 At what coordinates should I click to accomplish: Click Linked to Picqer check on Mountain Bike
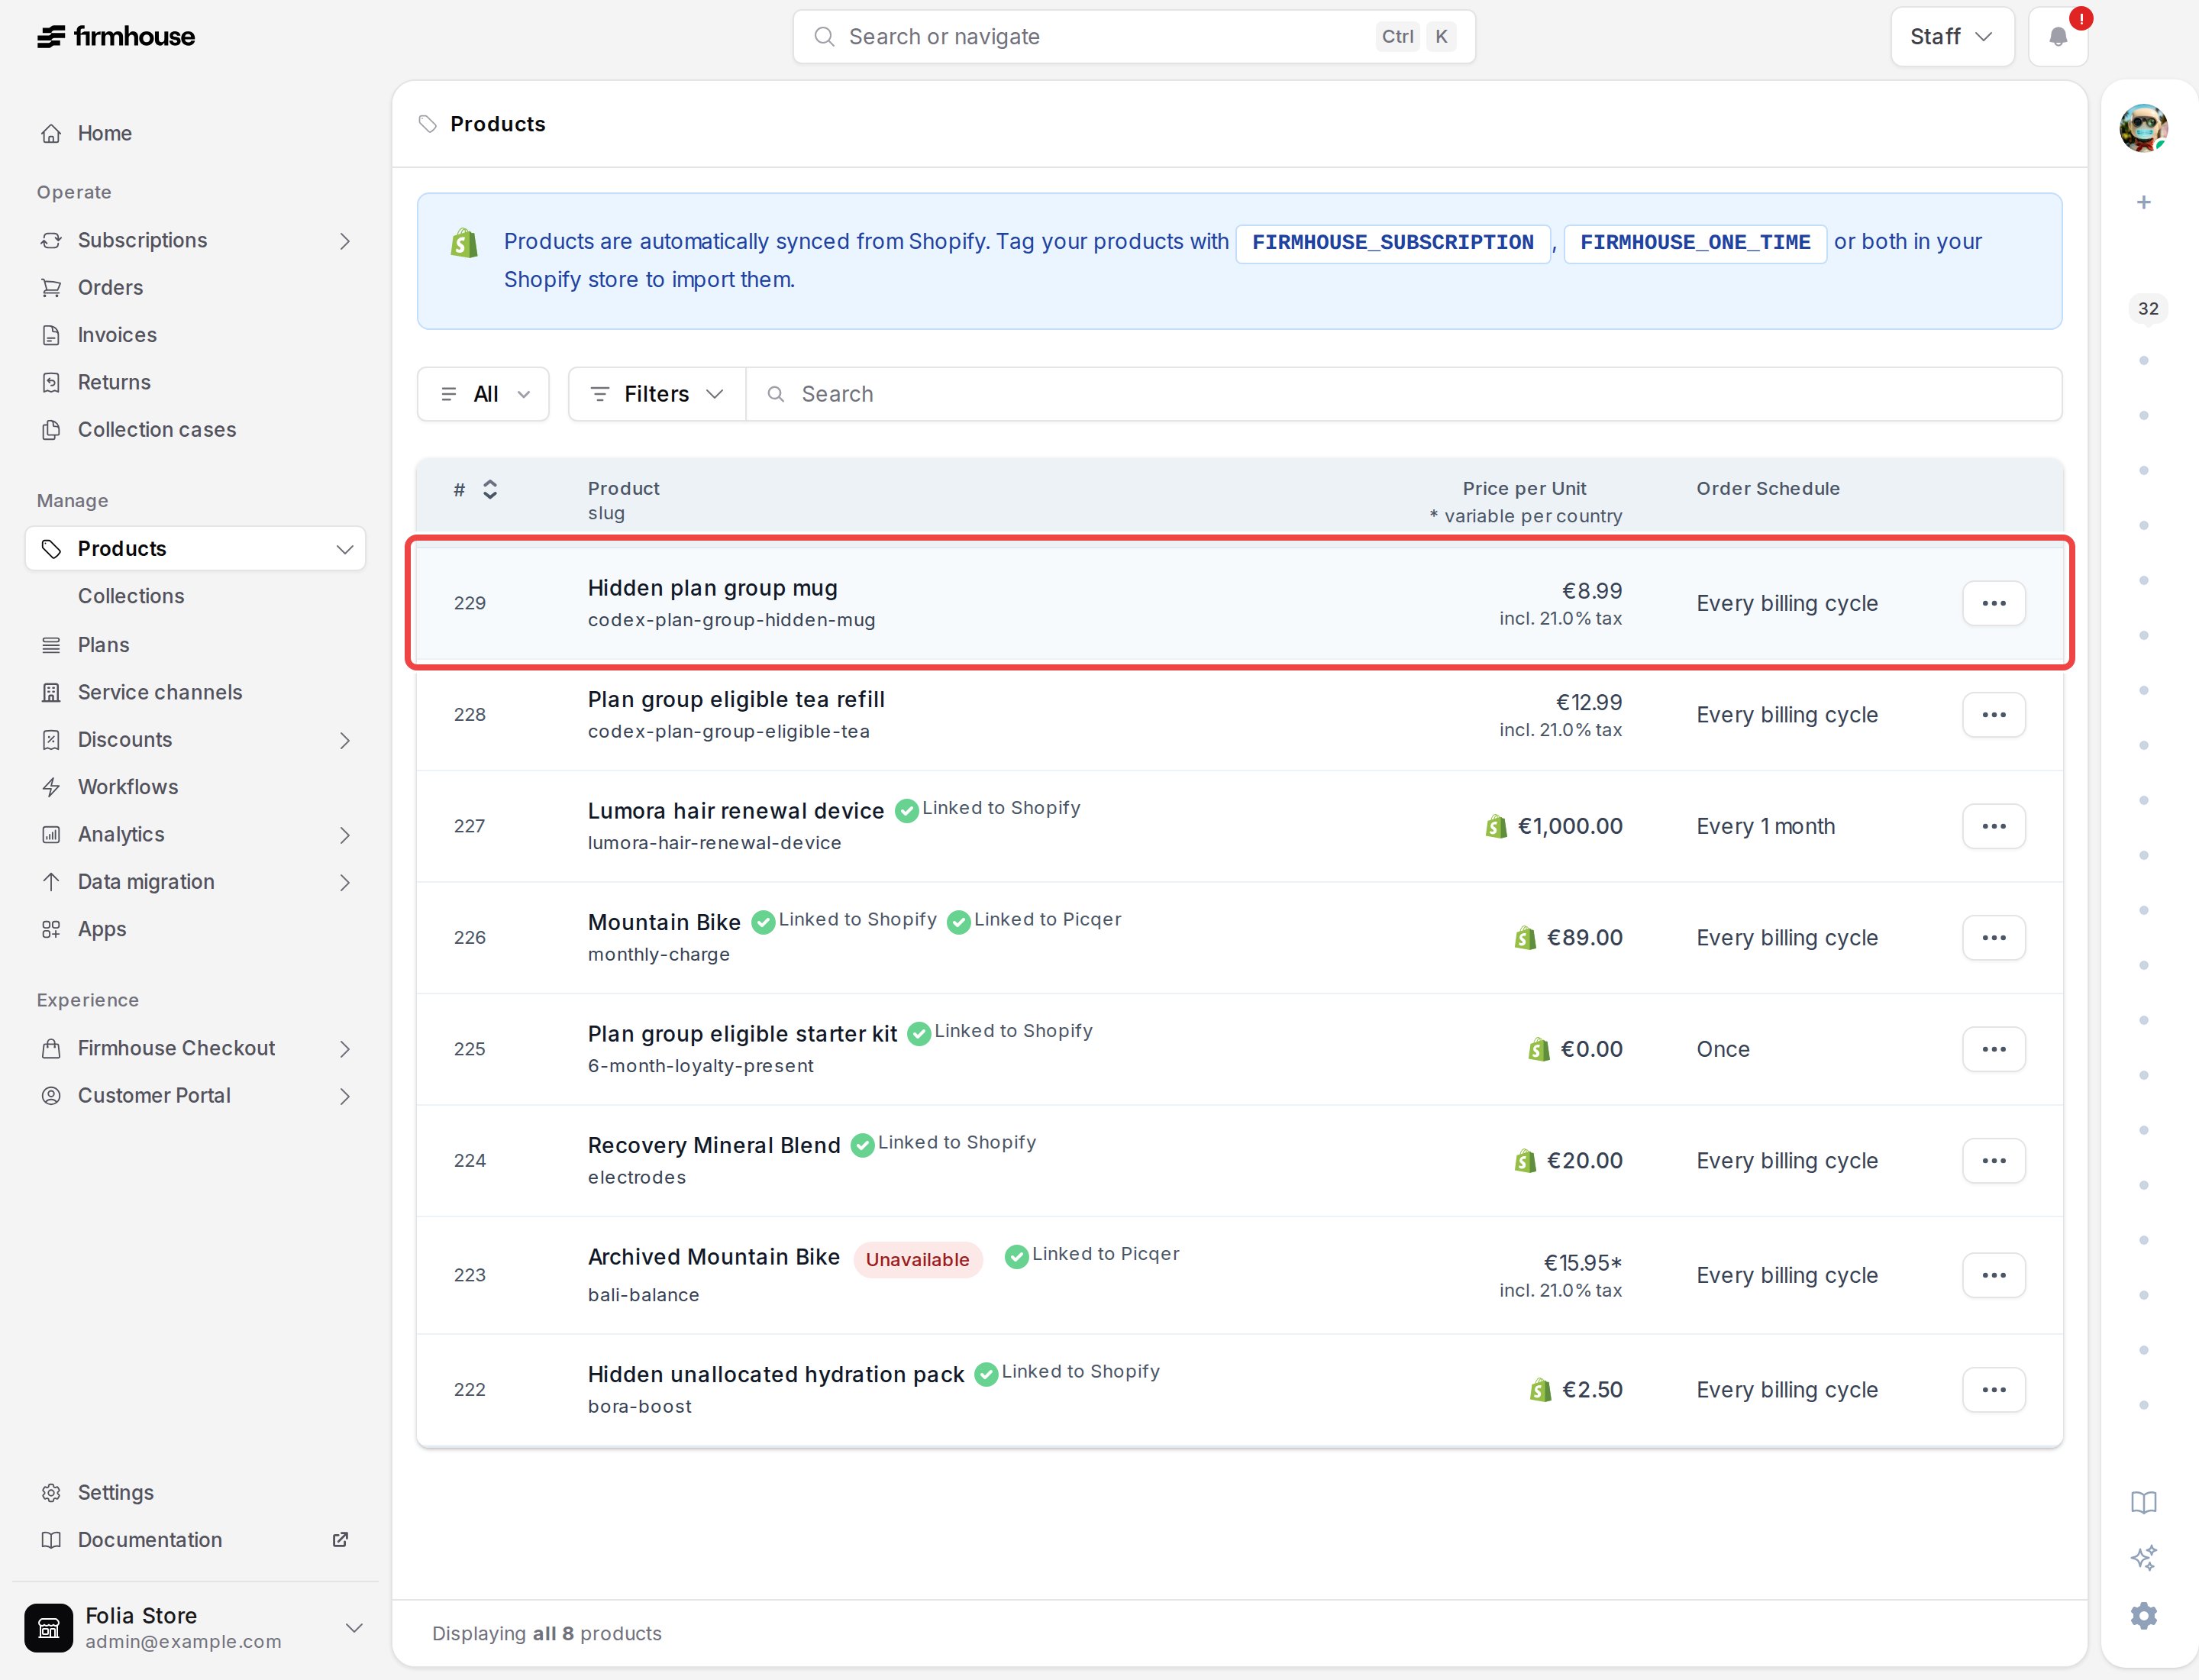pos(958,922)
